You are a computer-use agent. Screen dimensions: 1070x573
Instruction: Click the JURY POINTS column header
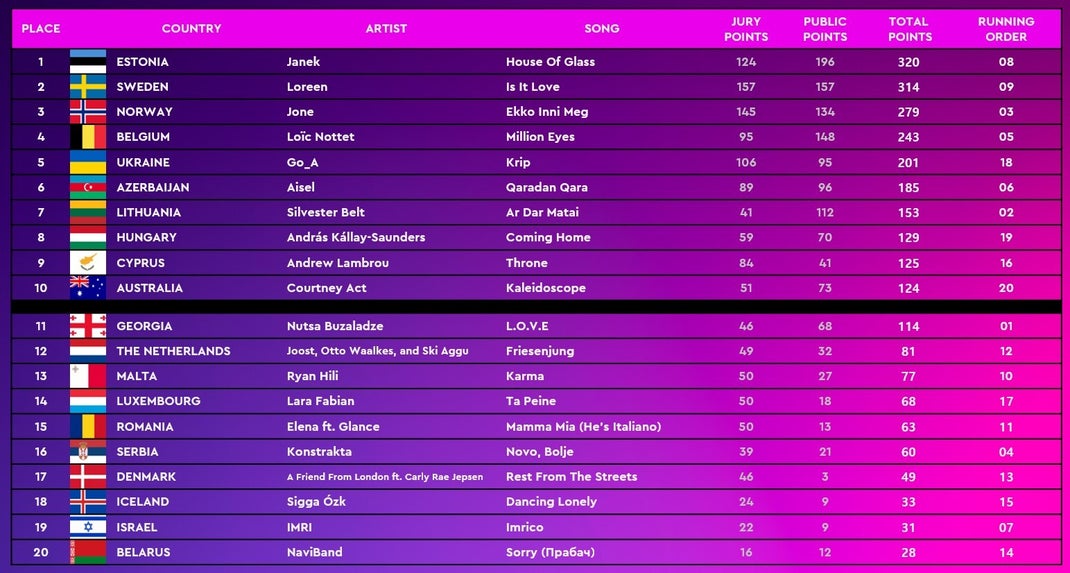point(746,29)
